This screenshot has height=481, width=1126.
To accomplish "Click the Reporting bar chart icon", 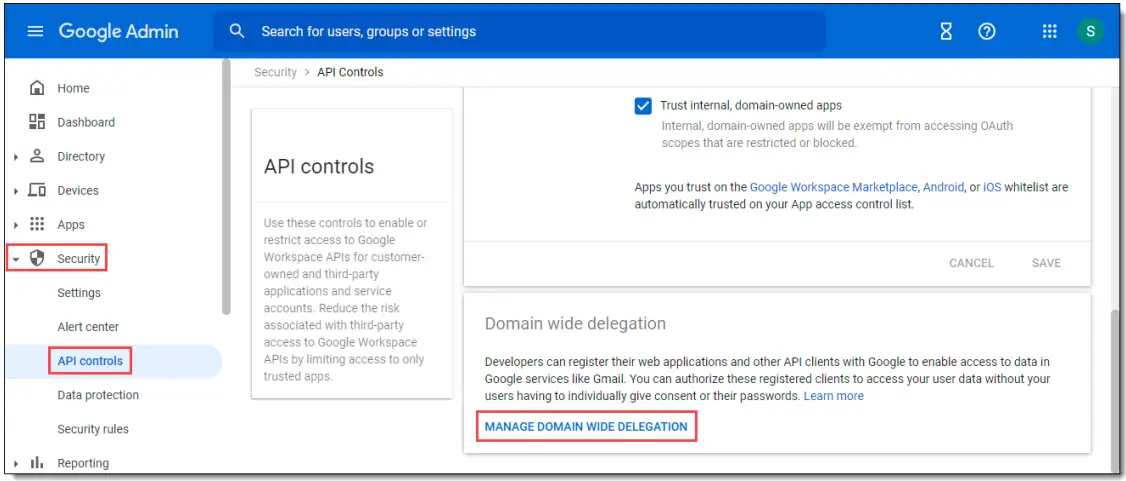I will (x=37, y=463).
